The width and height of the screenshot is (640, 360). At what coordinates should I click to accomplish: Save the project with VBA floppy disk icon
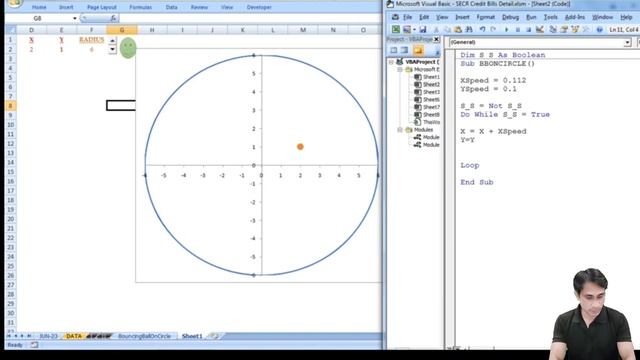click(422, 30)
